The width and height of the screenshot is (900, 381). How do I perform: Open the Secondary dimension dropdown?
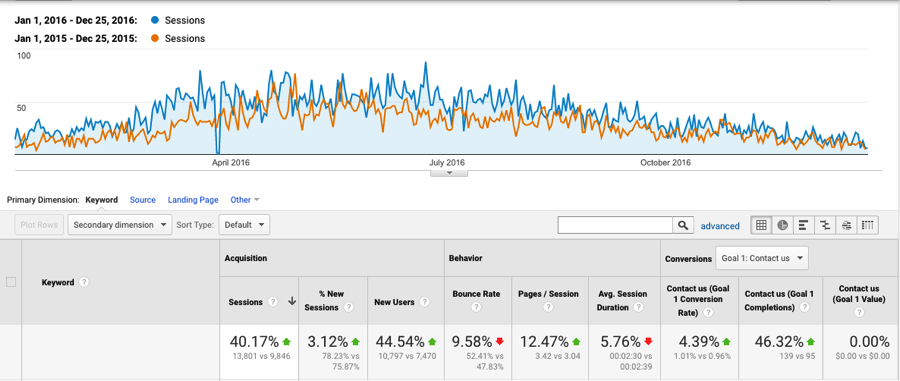(x=120, y=225)
